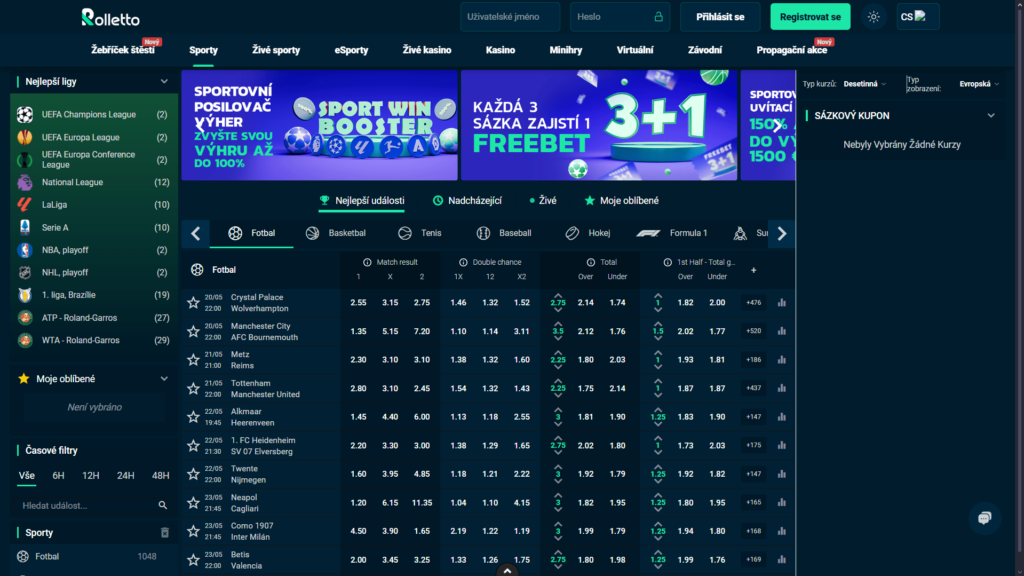Open the live chat bubble icon
Screen dimensions: 1024x576
click(984, 517)
